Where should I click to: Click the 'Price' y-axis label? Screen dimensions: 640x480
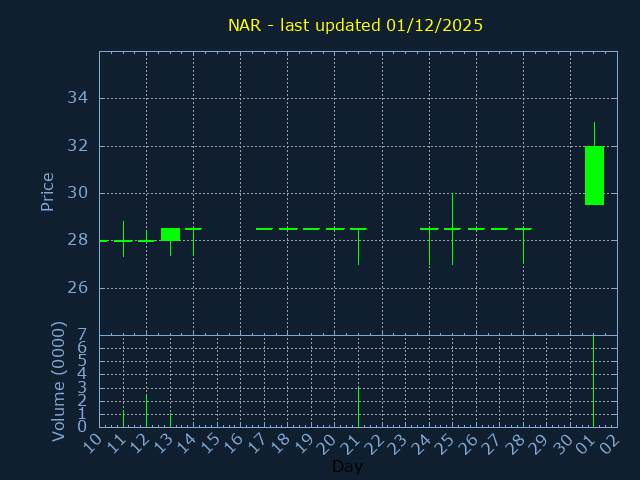coord(47,192)
